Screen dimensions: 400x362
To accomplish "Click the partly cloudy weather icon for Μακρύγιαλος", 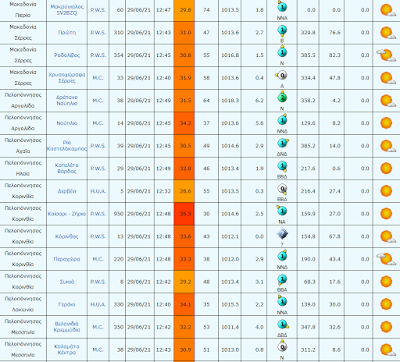I will coord(388,10).
